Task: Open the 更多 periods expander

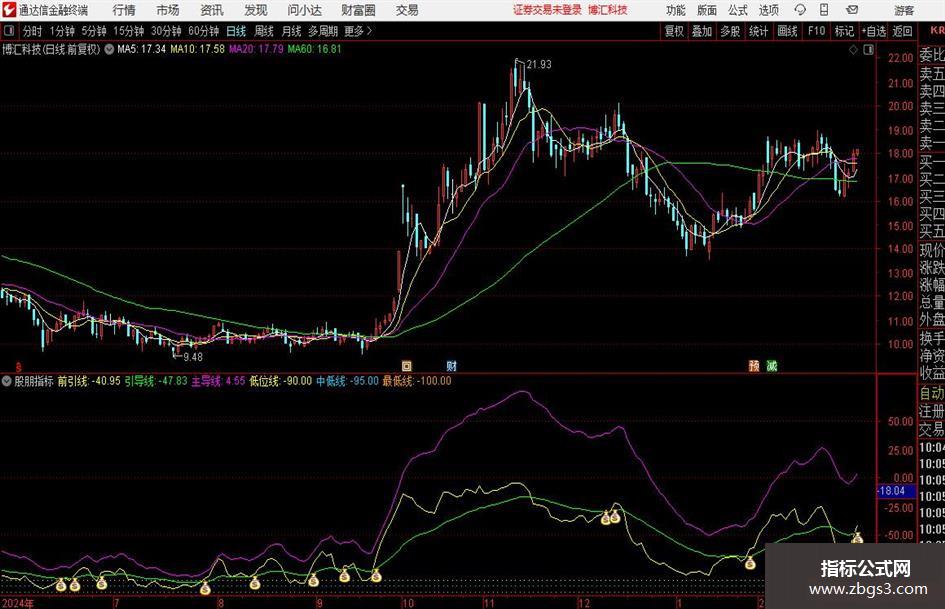Action: click(x=358, y=31)
